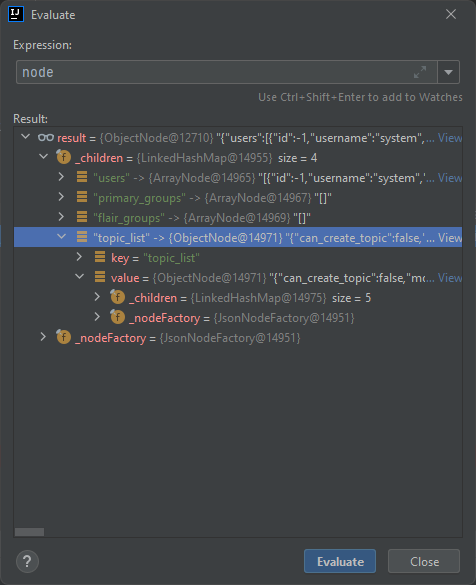Collapse the result ObjectNode@12710 root node
Screen dimensions: 476x585
pos(25,137)
